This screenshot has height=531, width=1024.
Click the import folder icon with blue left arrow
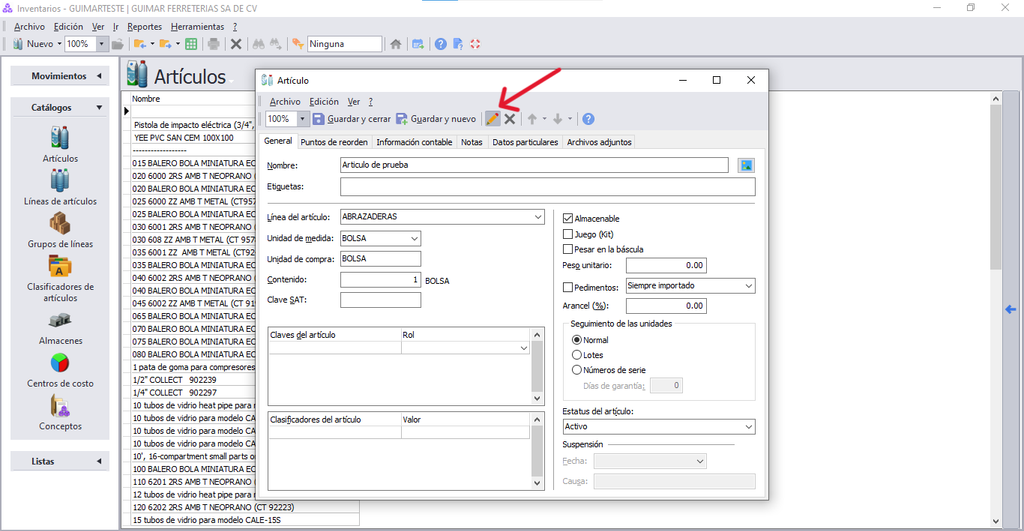[140, 44]
